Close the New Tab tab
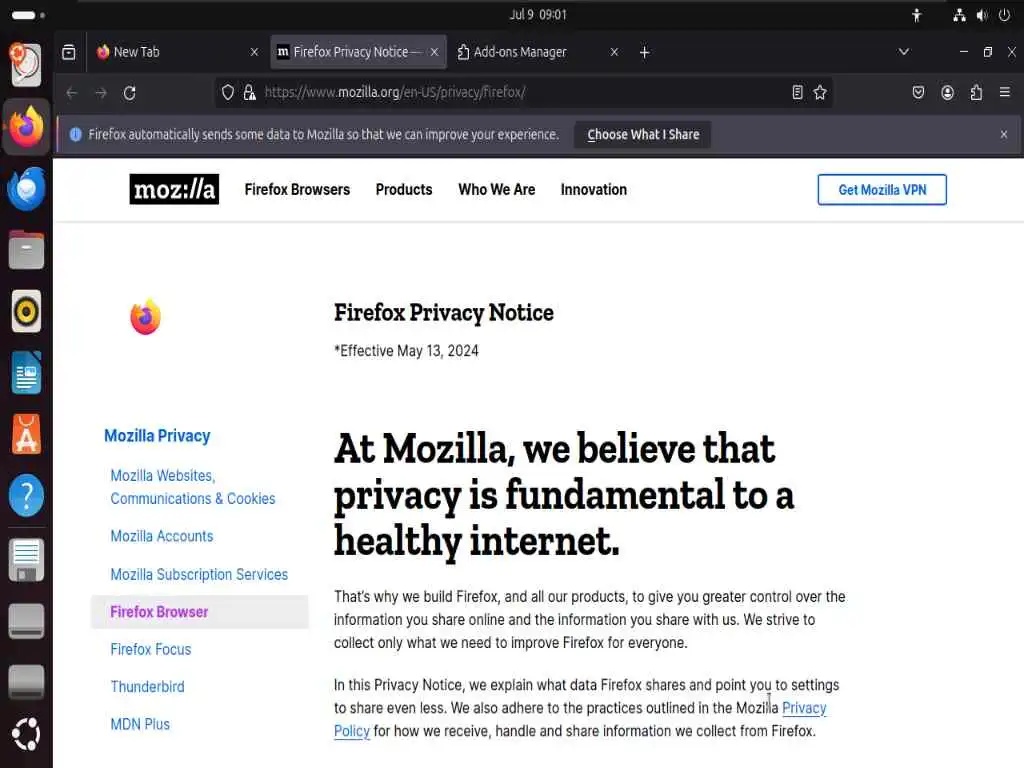1024x768 pixels. point(254,52)
